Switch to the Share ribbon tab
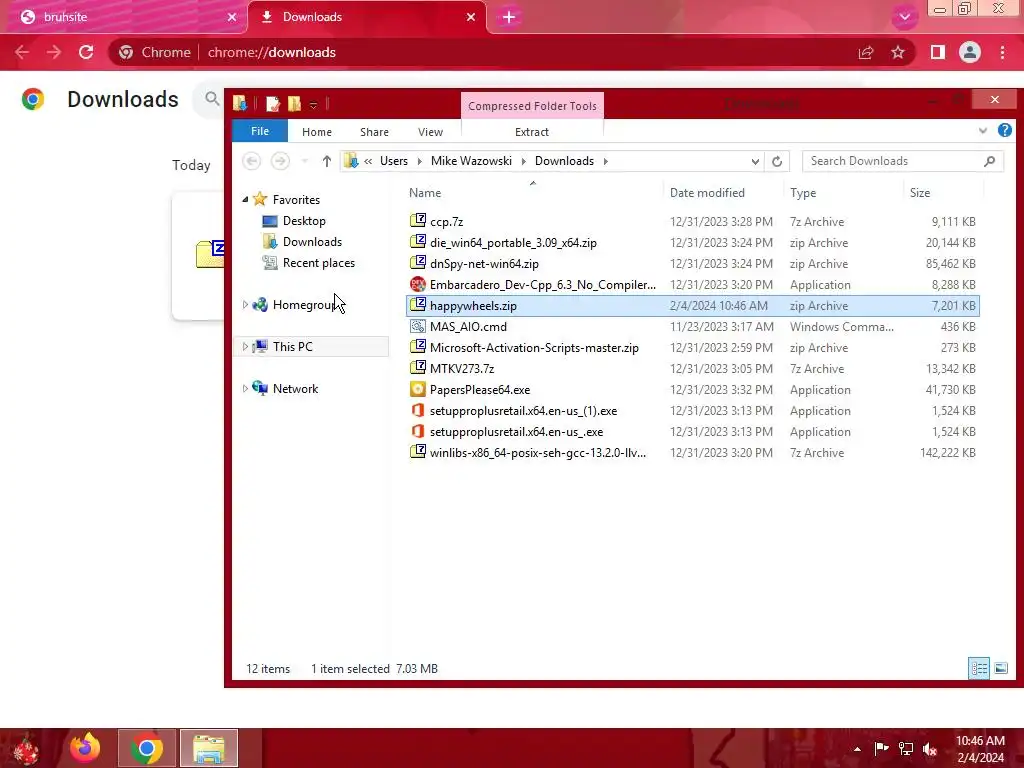Screen dimensions: 1024x768 coord(374,132)
